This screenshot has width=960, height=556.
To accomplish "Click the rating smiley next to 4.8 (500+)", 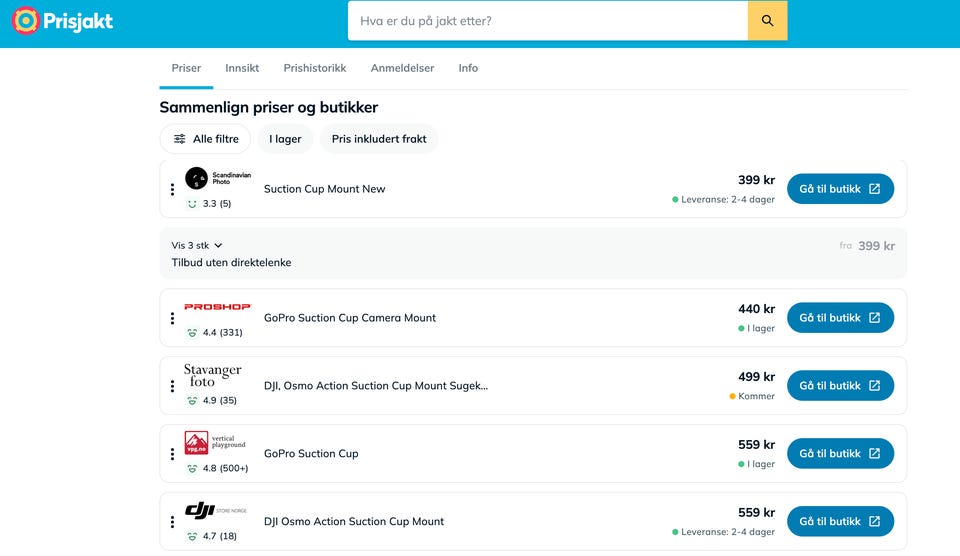I will point(192,468).
